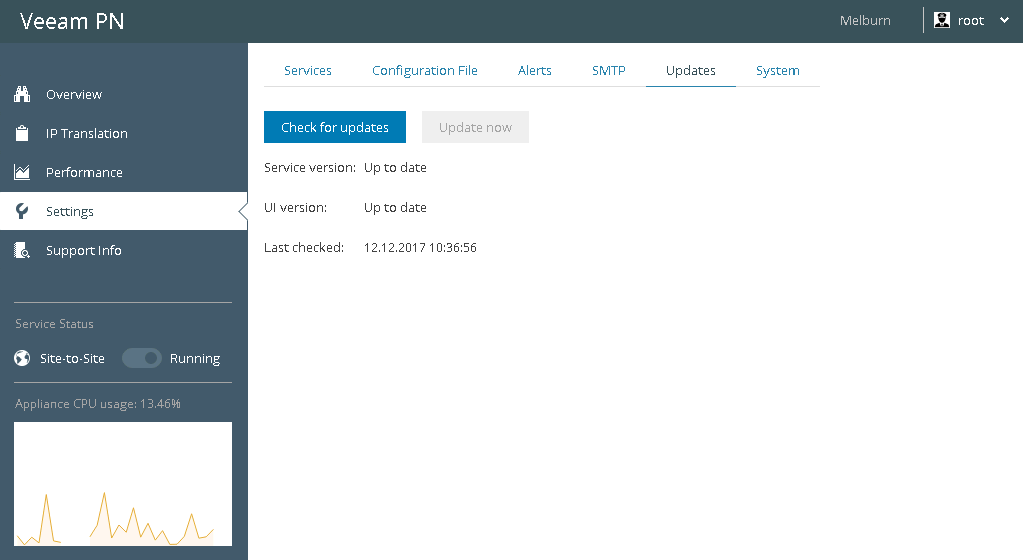Click the Melburn site name
Viewport: 1023px width, 560px height.
point(865,20)
